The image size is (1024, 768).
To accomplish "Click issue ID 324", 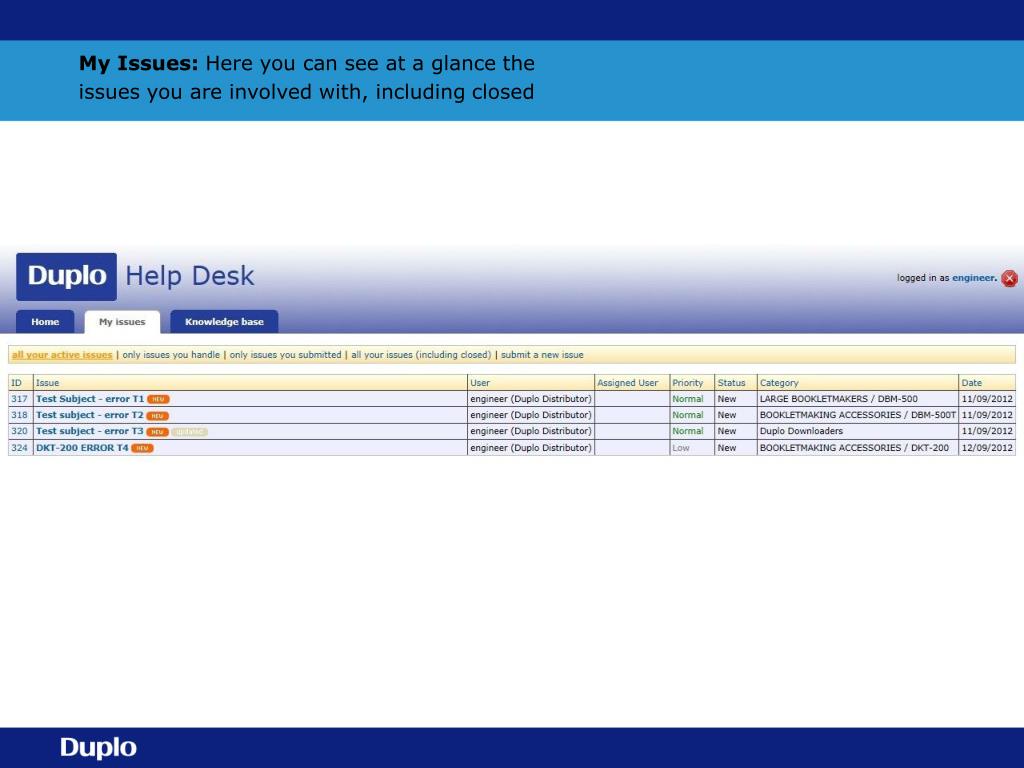I will point(20,447).
